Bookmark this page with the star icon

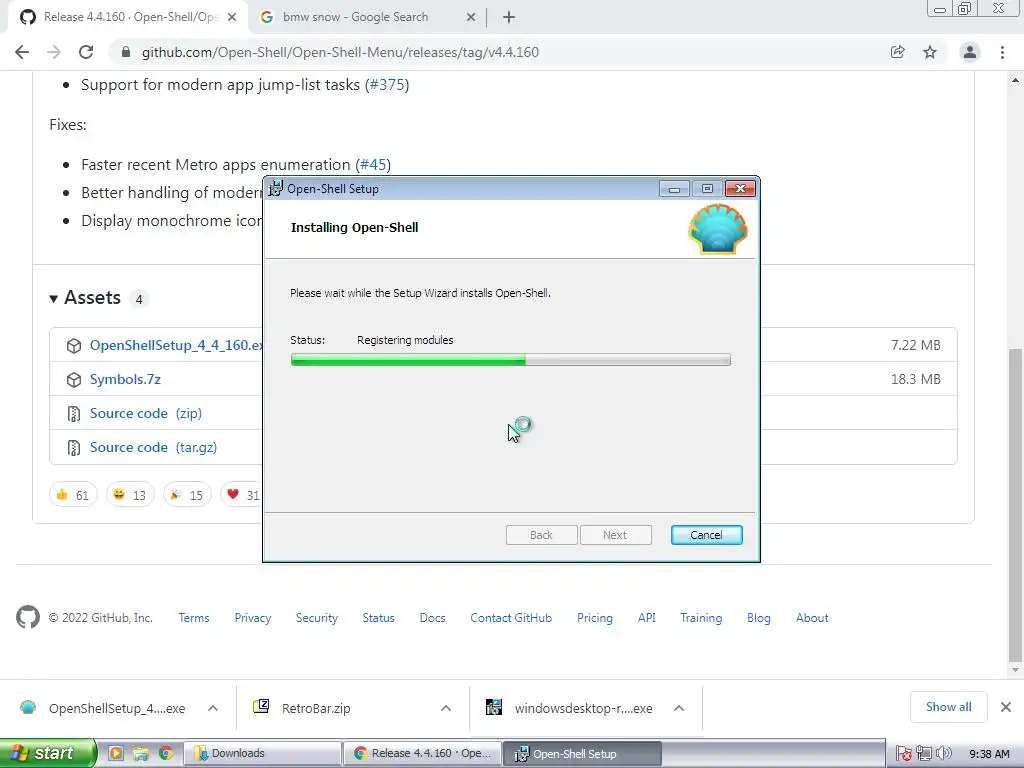coord(930,52)
